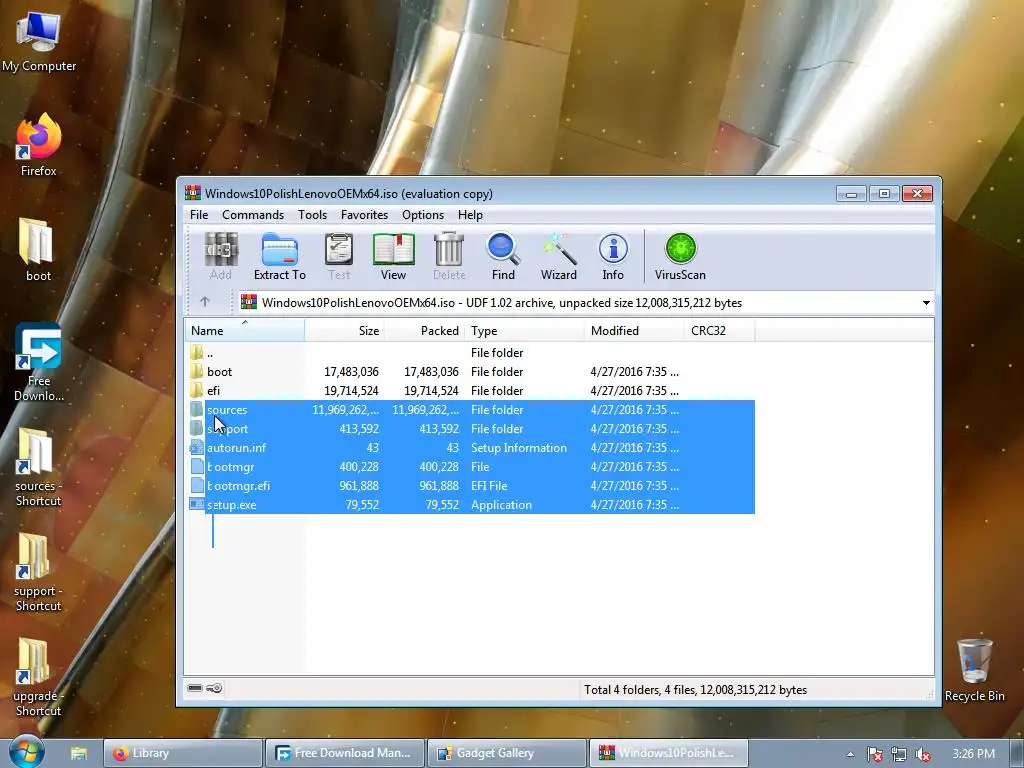This screenshot has width=1024, height=768.
Task: Expand the archive path dropdown arrow
Action: point(926,302)
